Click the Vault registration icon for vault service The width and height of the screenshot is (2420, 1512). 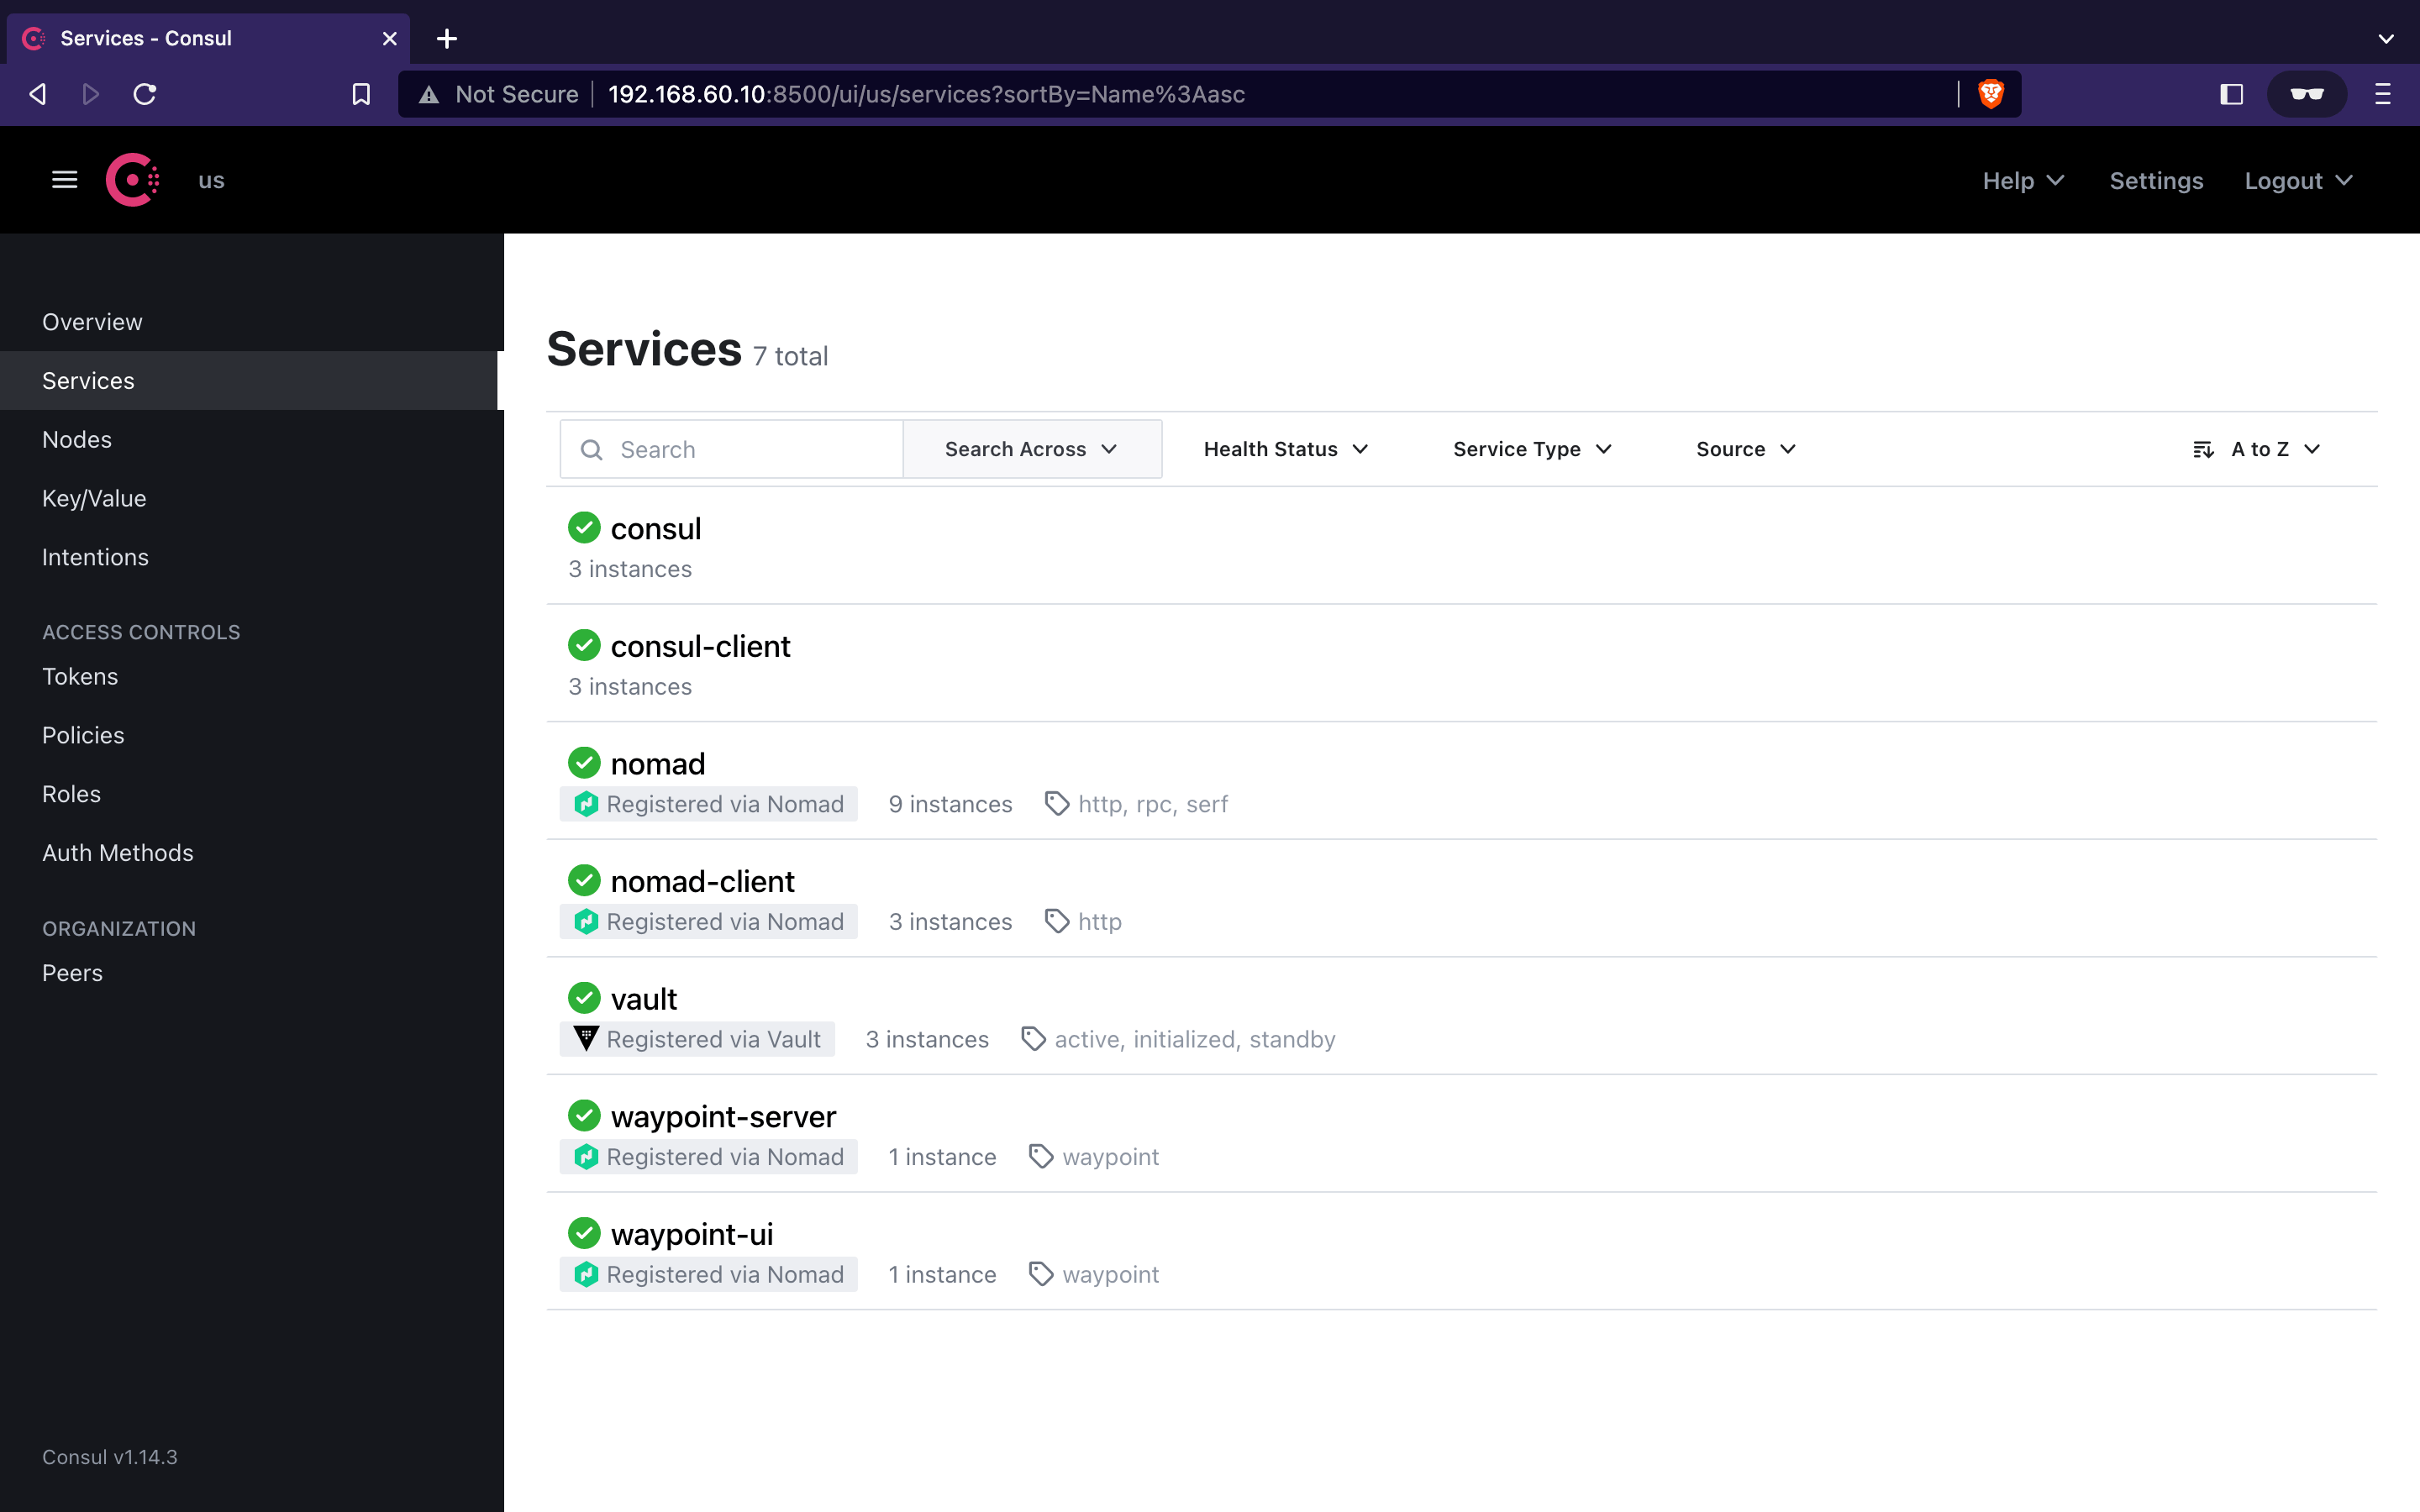click(587, 1038)
